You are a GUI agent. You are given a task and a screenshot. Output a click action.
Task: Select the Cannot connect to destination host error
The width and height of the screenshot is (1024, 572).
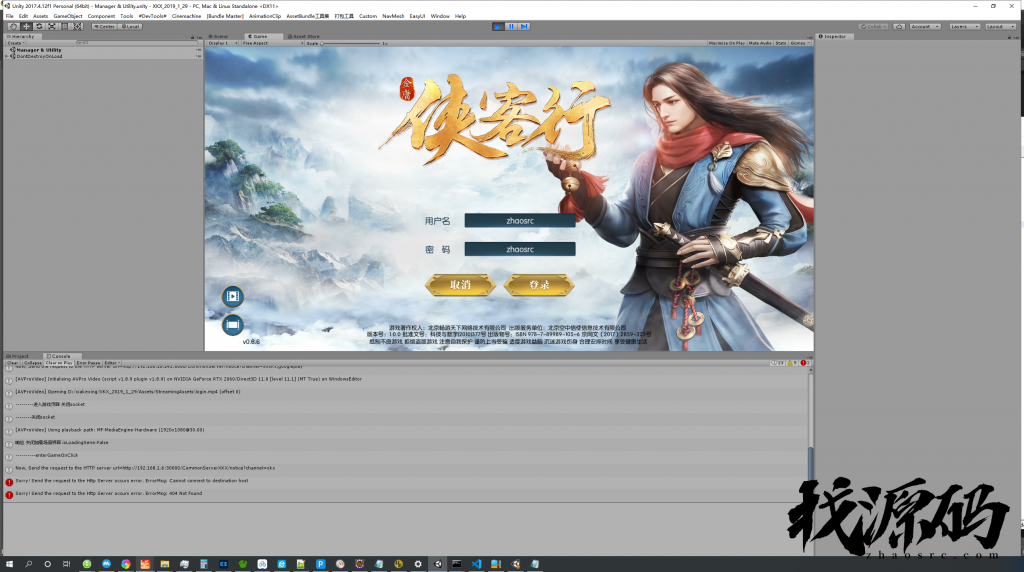click(405, 481)
